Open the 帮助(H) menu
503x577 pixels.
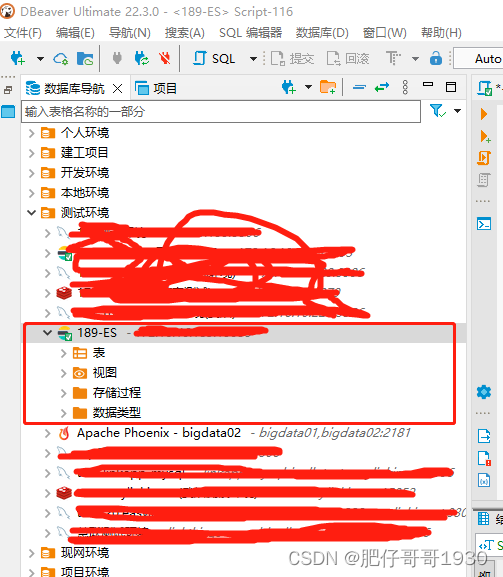coord(441,33)
